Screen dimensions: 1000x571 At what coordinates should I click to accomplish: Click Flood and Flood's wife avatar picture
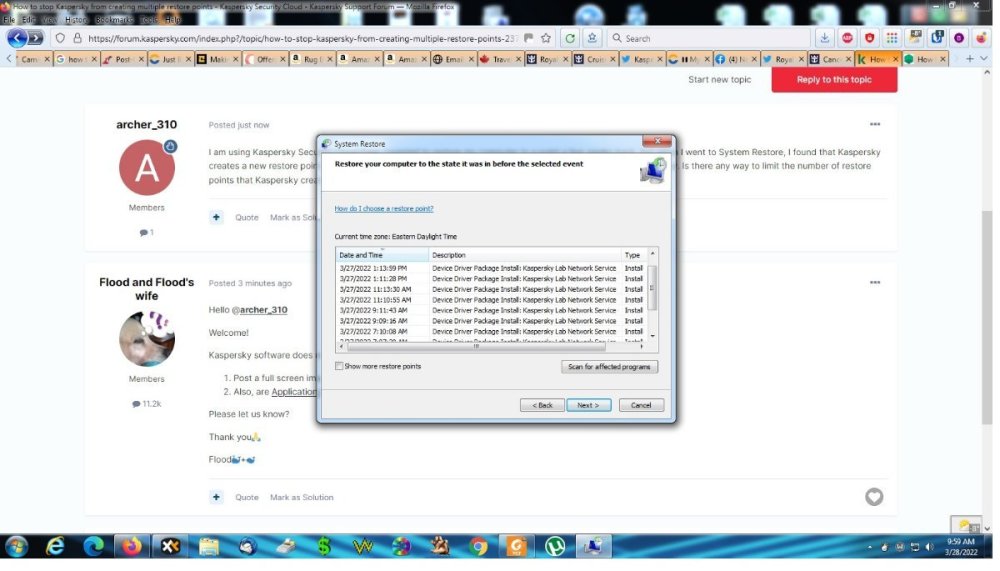pyautogui.click(x=147, y=339)
